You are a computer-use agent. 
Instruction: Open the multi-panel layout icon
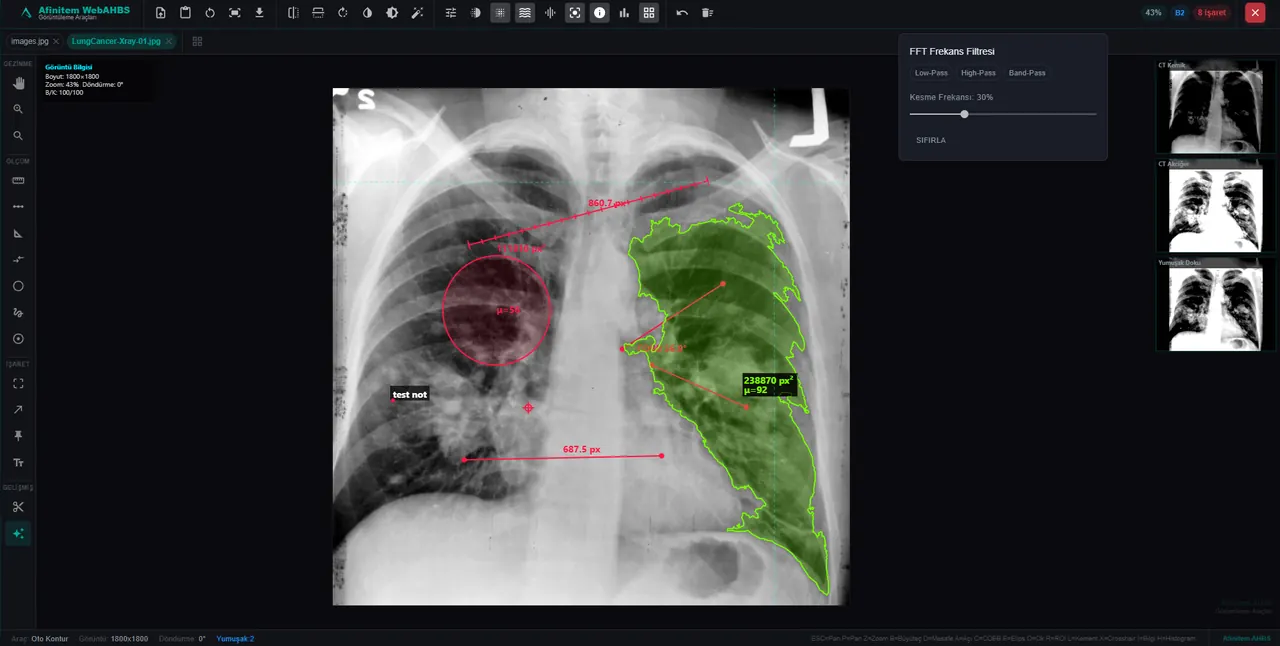(197, 41)
